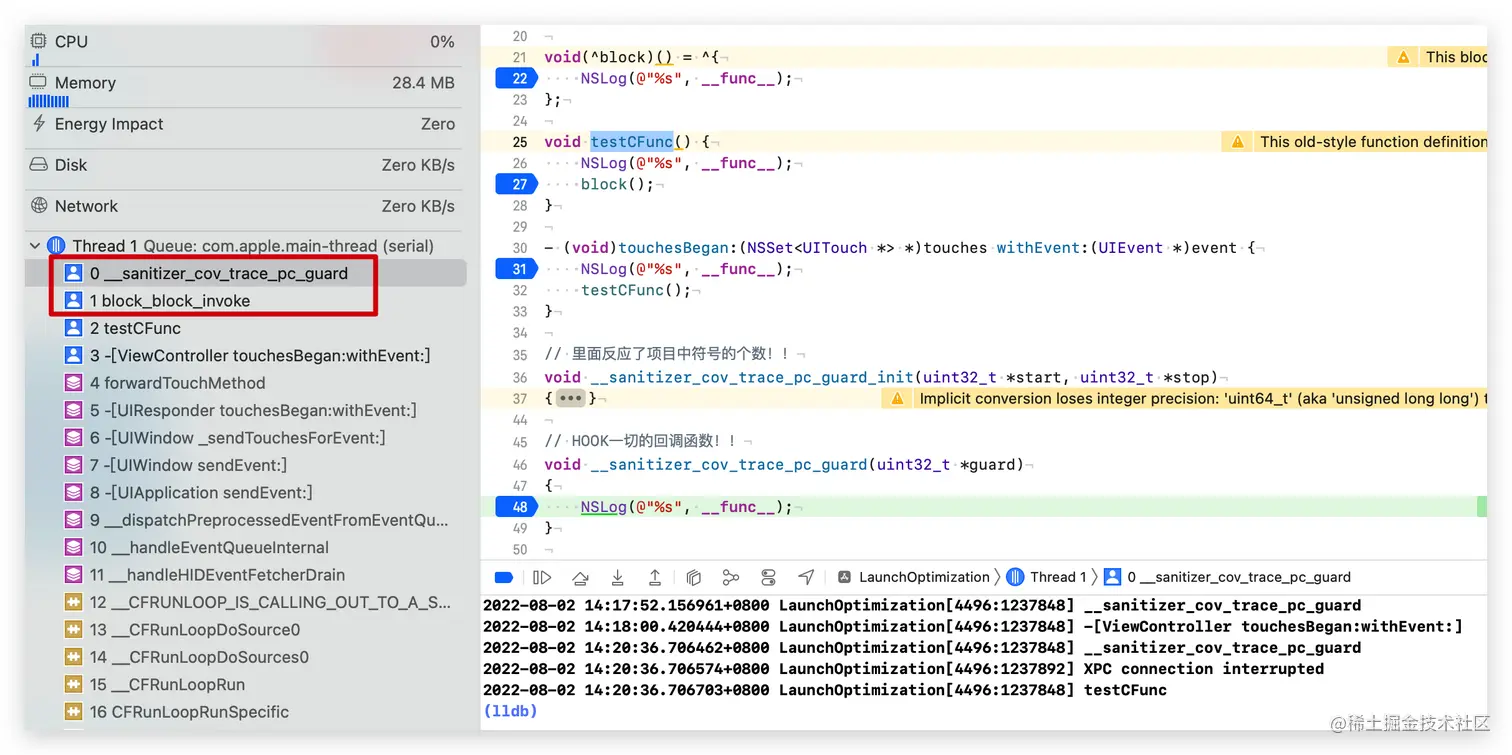Simulate a device location
This screenshot has width=1512, height=755.
pyautogui.click(x=806, y=577)
